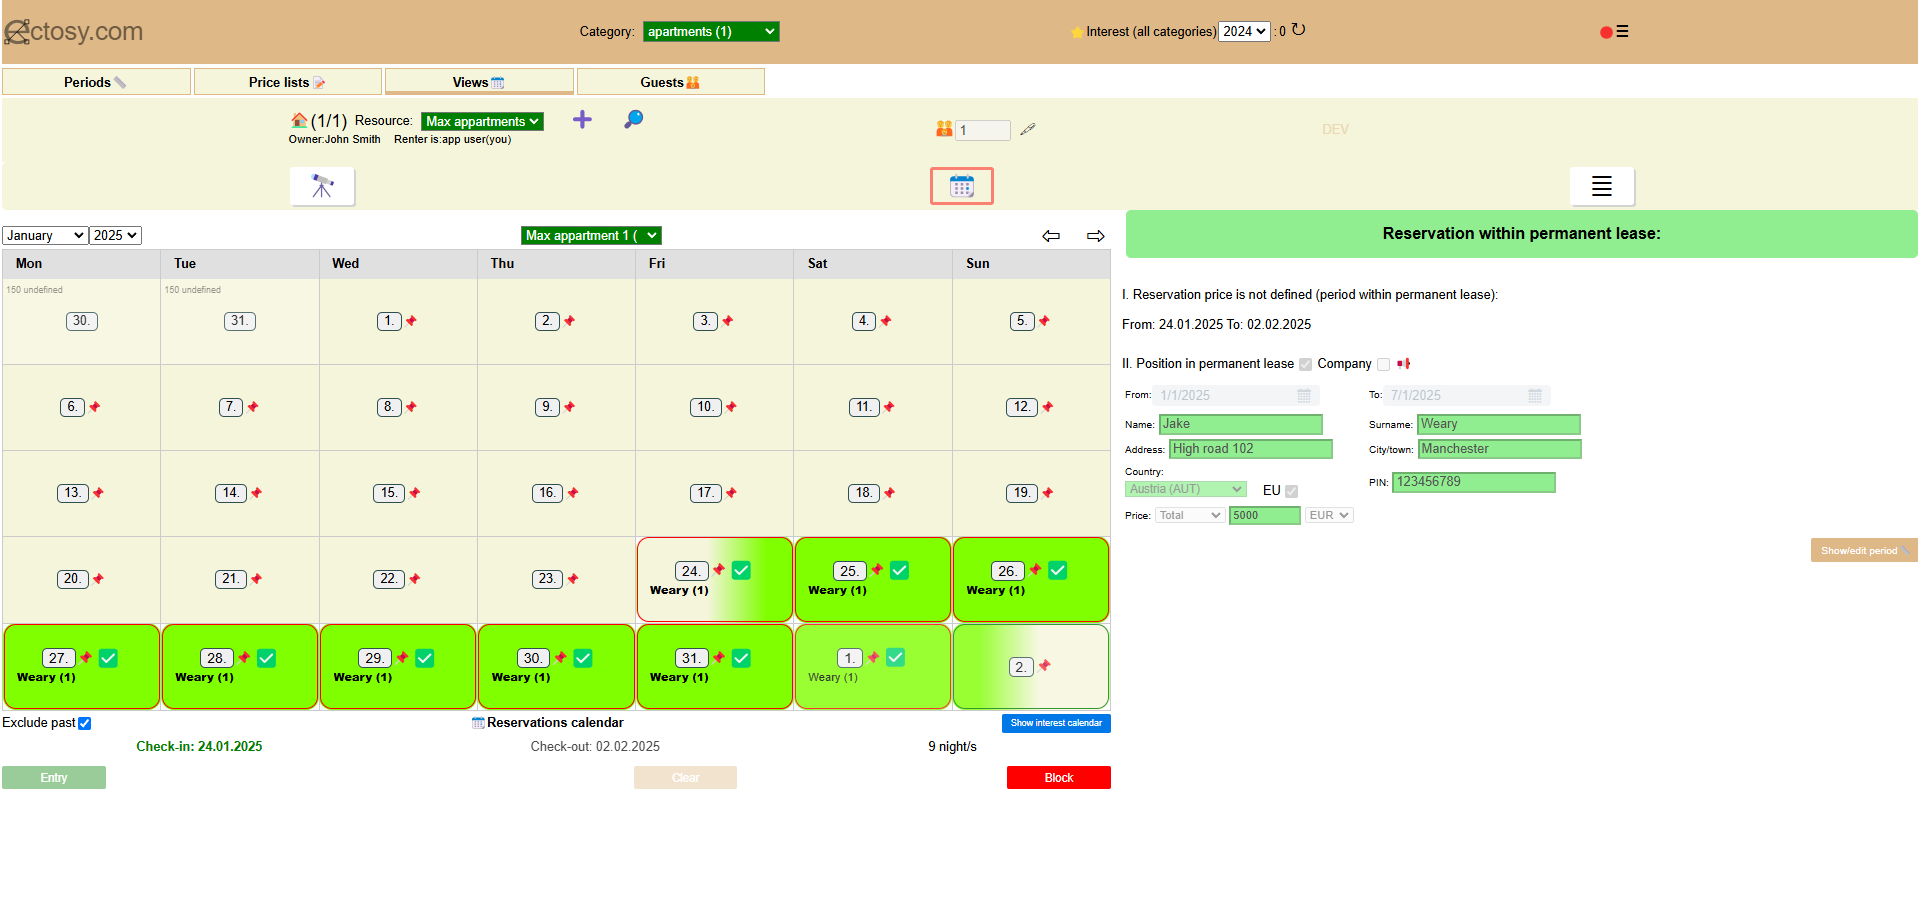1920x911 pixels.
Task: Click the Name field containing Jake
Action: point(1240,425)
